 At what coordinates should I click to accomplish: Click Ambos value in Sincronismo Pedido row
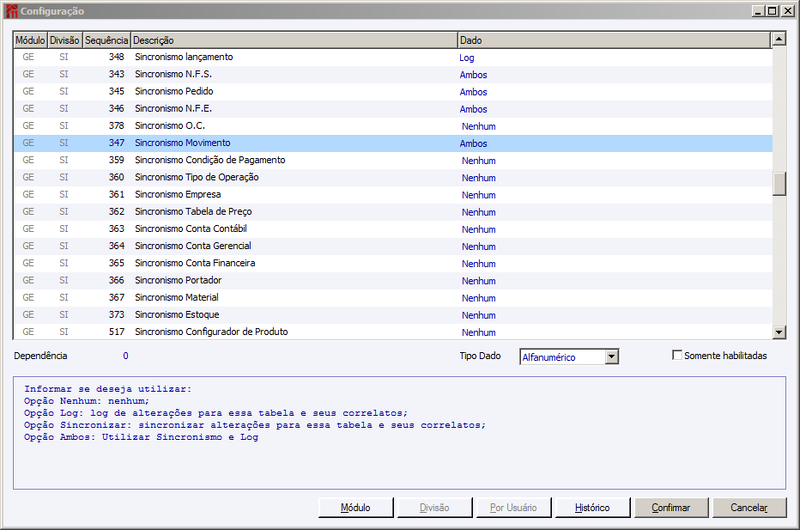pyautogui.click(x=473, y=92)
